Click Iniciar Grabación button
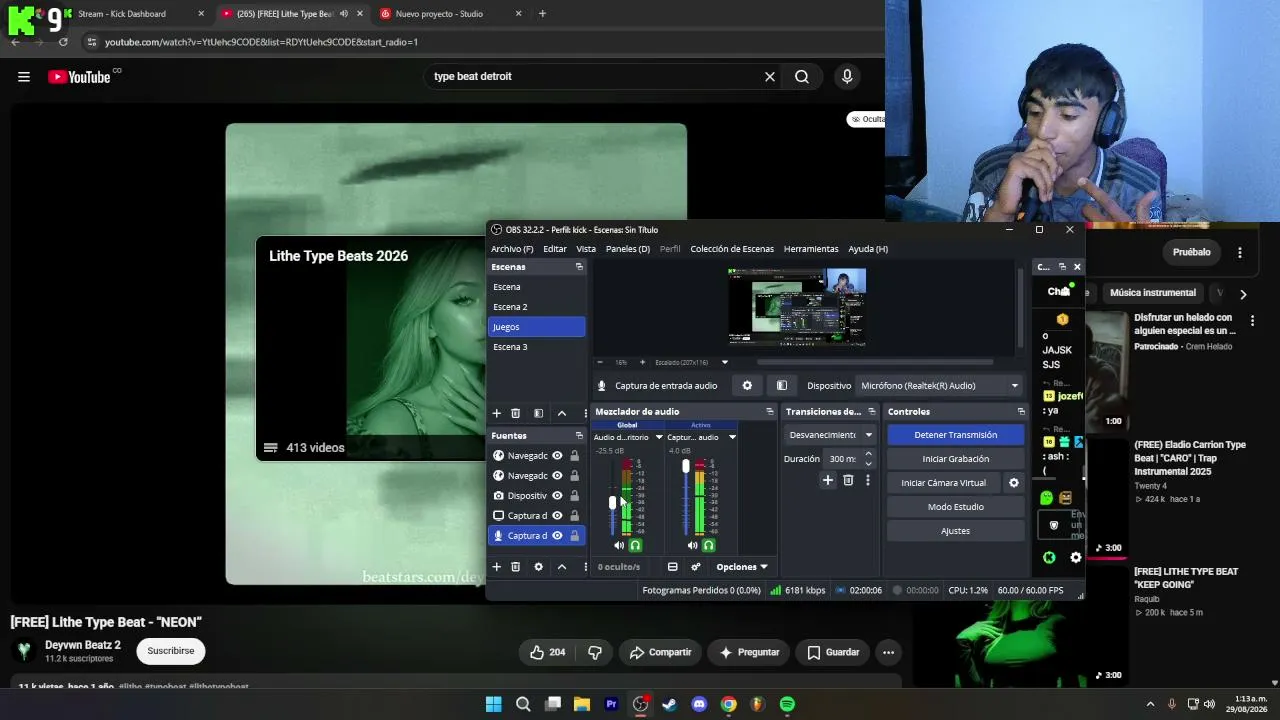Viewport: 1280px width, 720px height. coord(956,459)
